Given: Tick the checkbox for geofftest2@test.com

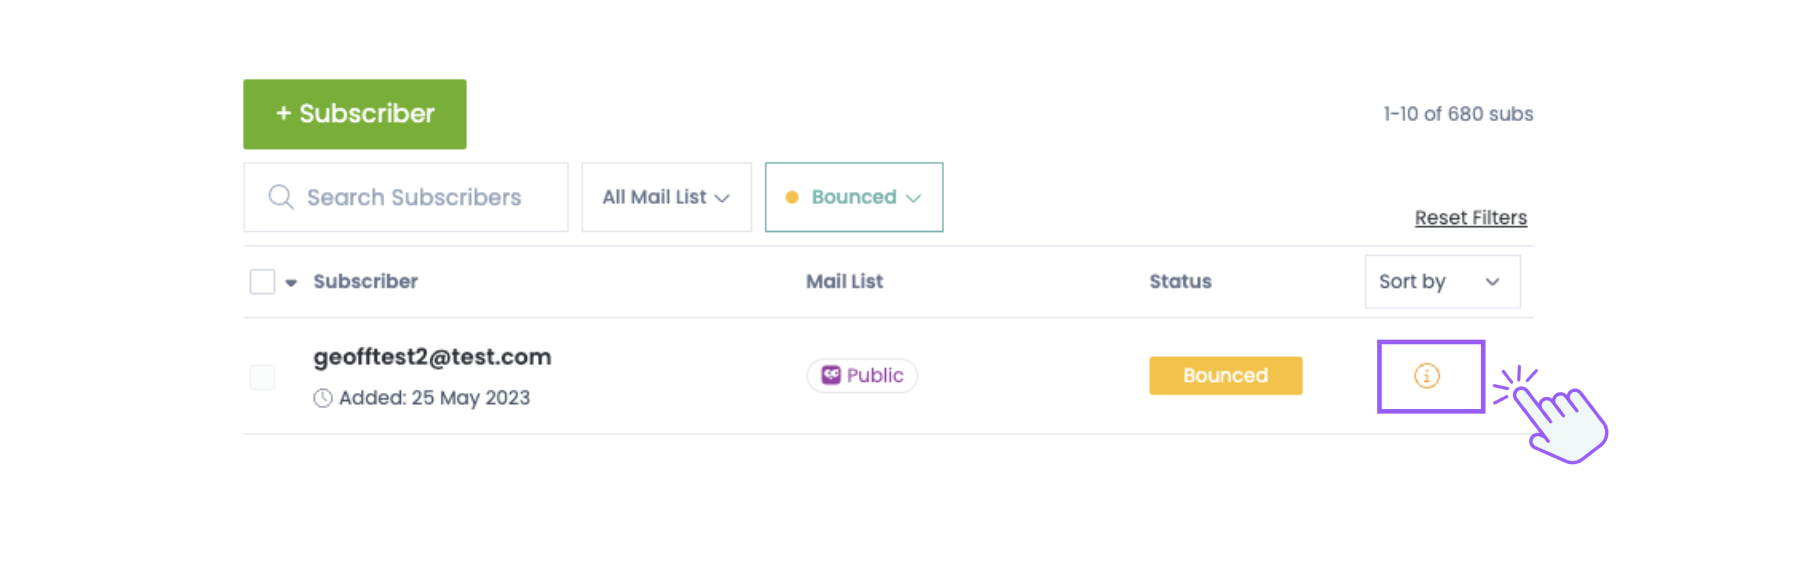Looking at the screenshot, I should 262,377.
